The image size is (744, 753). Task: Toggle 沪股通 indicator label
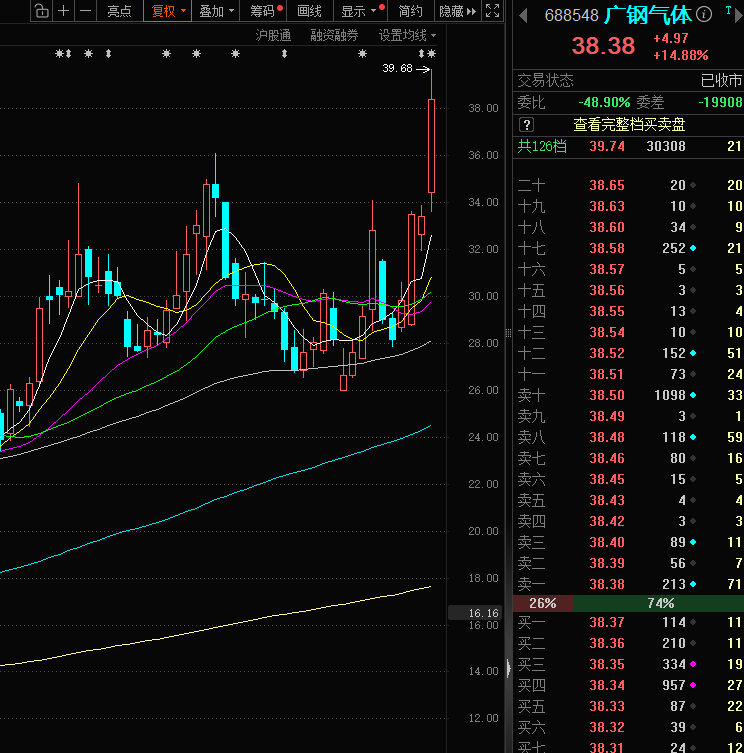click(273, 36)
